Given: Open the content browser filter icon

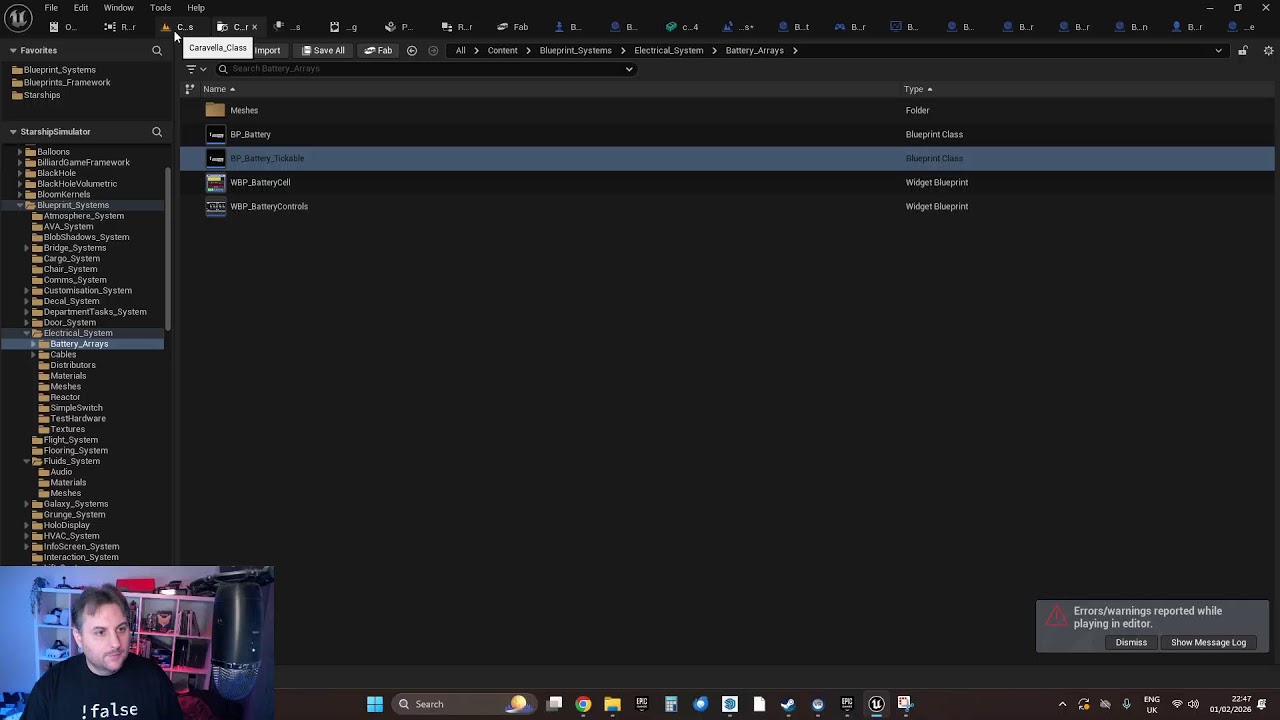Looking at the screenshot, I should click(x=191, y=69).
